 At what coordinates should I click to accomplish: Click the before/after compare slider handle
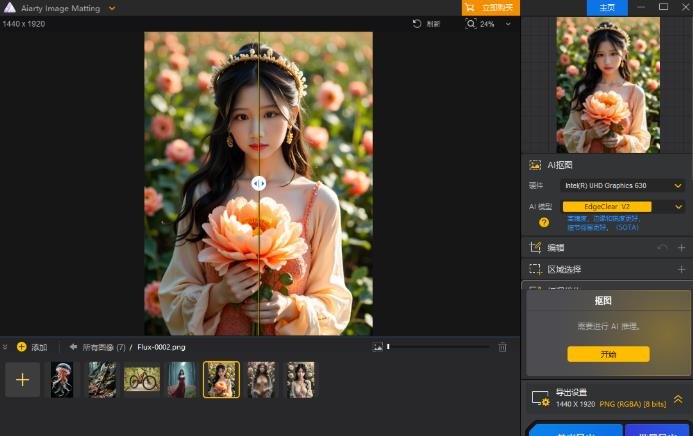(x=259, y=183)
